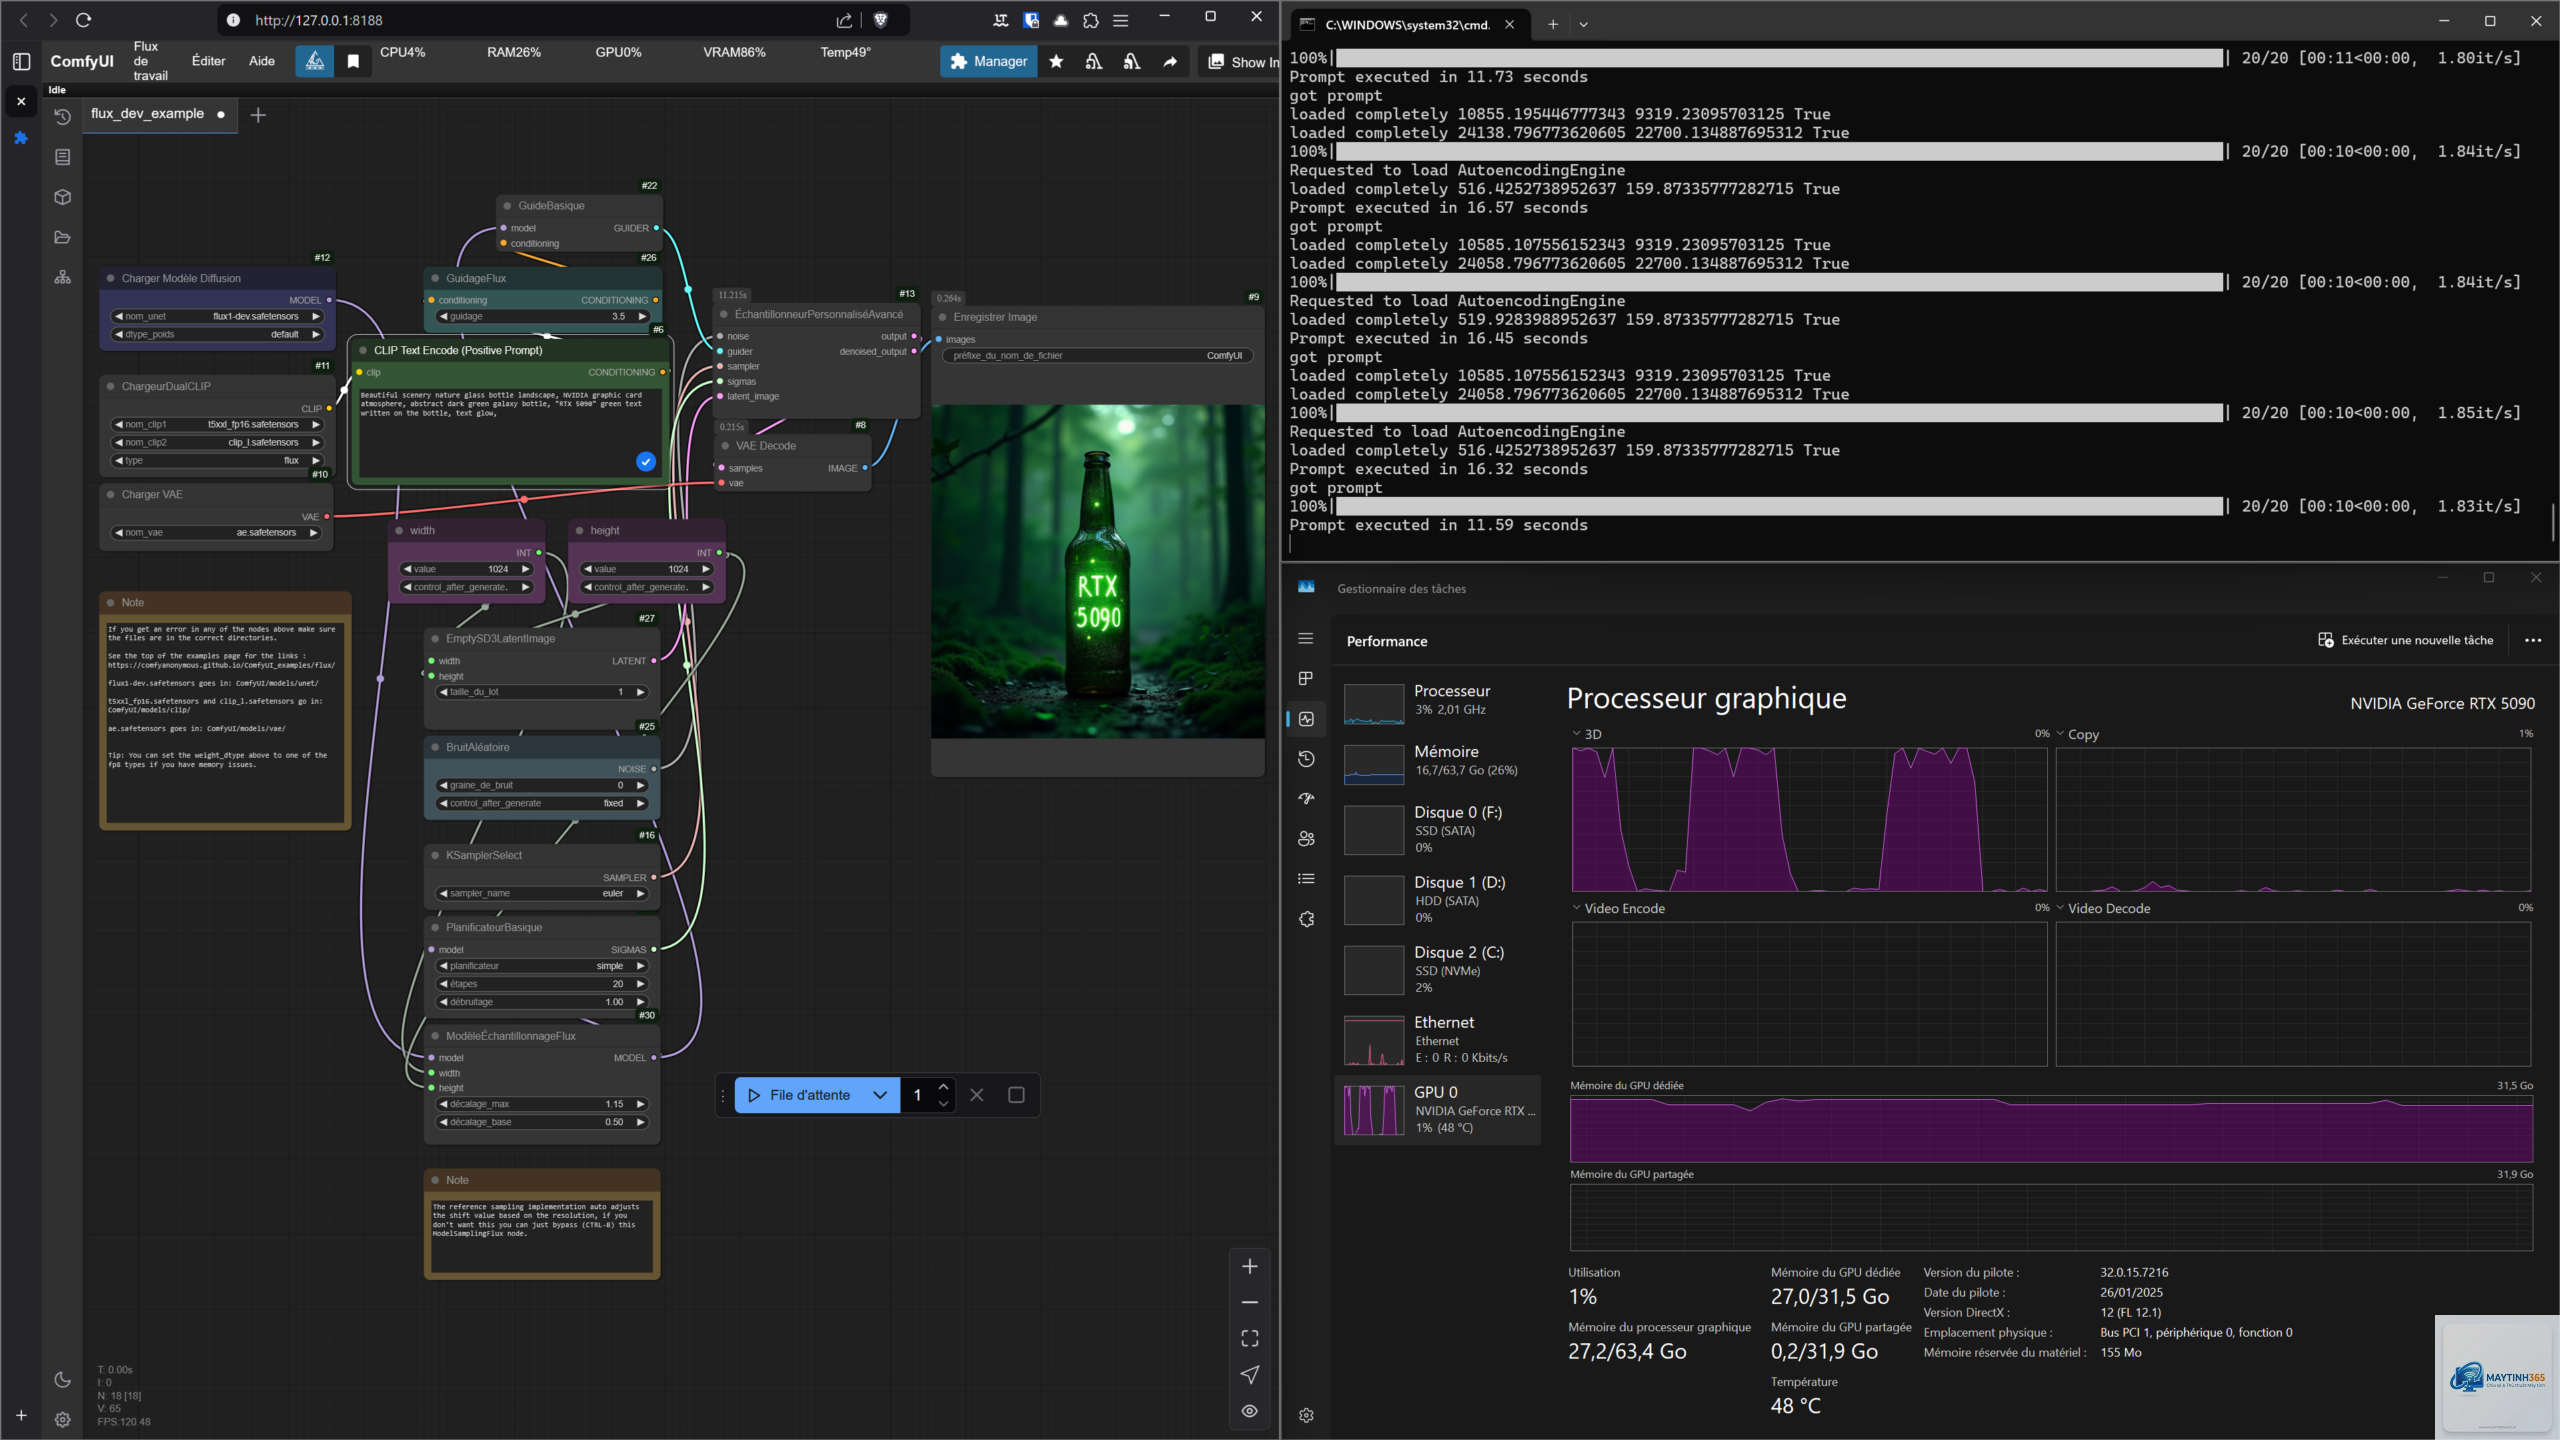The width and height of the screenshot is (2560, 1440).
Task: Open ComfyUI settings gear icon
Action: tap(62, 1419)
